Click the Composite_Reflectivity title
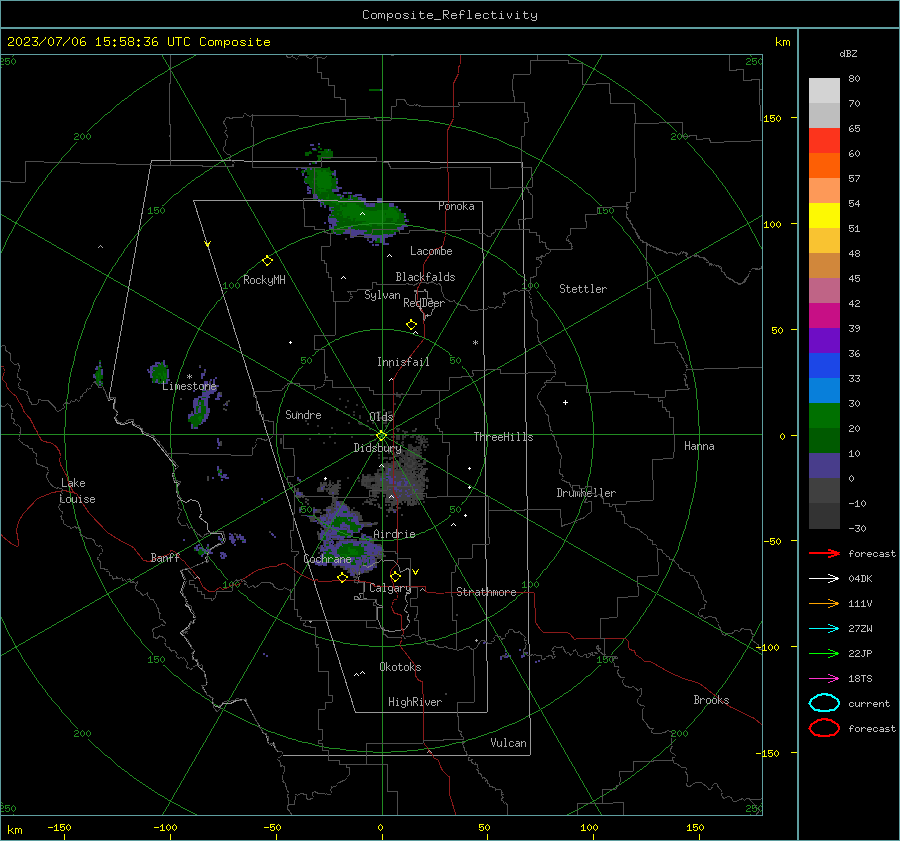 [x=449, y=15]
